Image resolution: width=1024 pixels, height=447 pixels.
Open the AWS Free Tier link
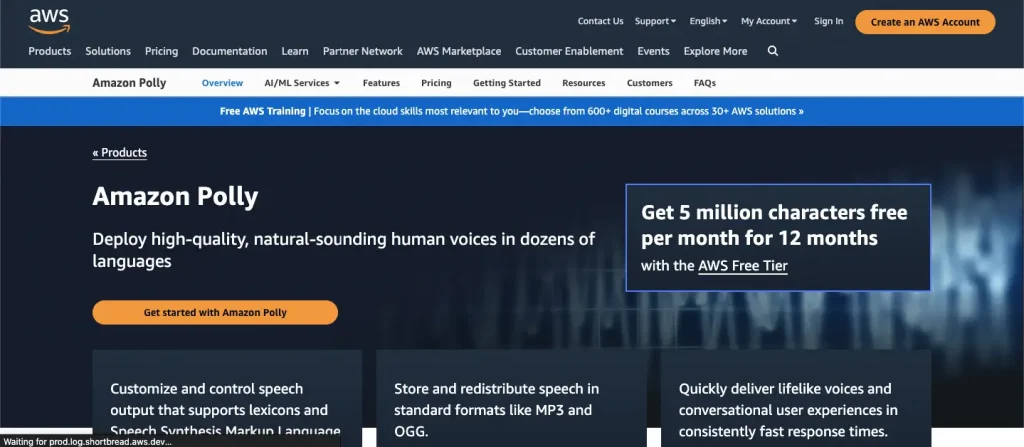(743, 266)
